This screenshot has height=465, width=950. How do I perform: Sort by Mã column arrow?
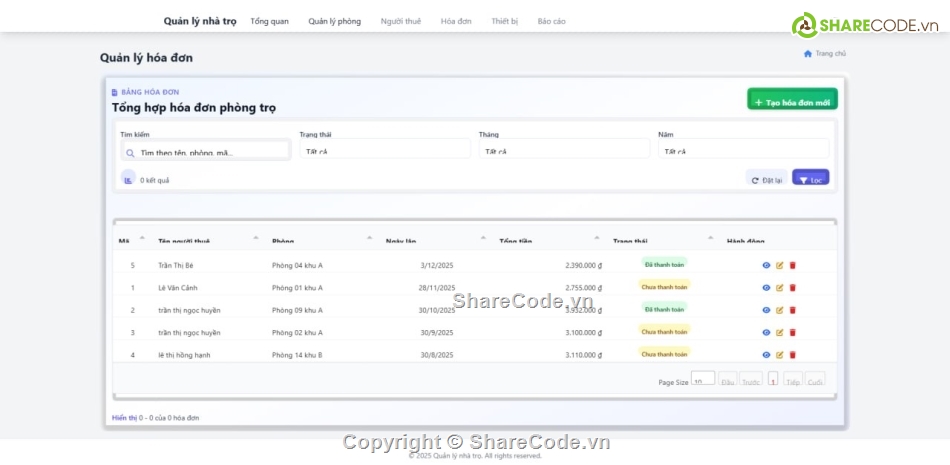pos(142,238)
